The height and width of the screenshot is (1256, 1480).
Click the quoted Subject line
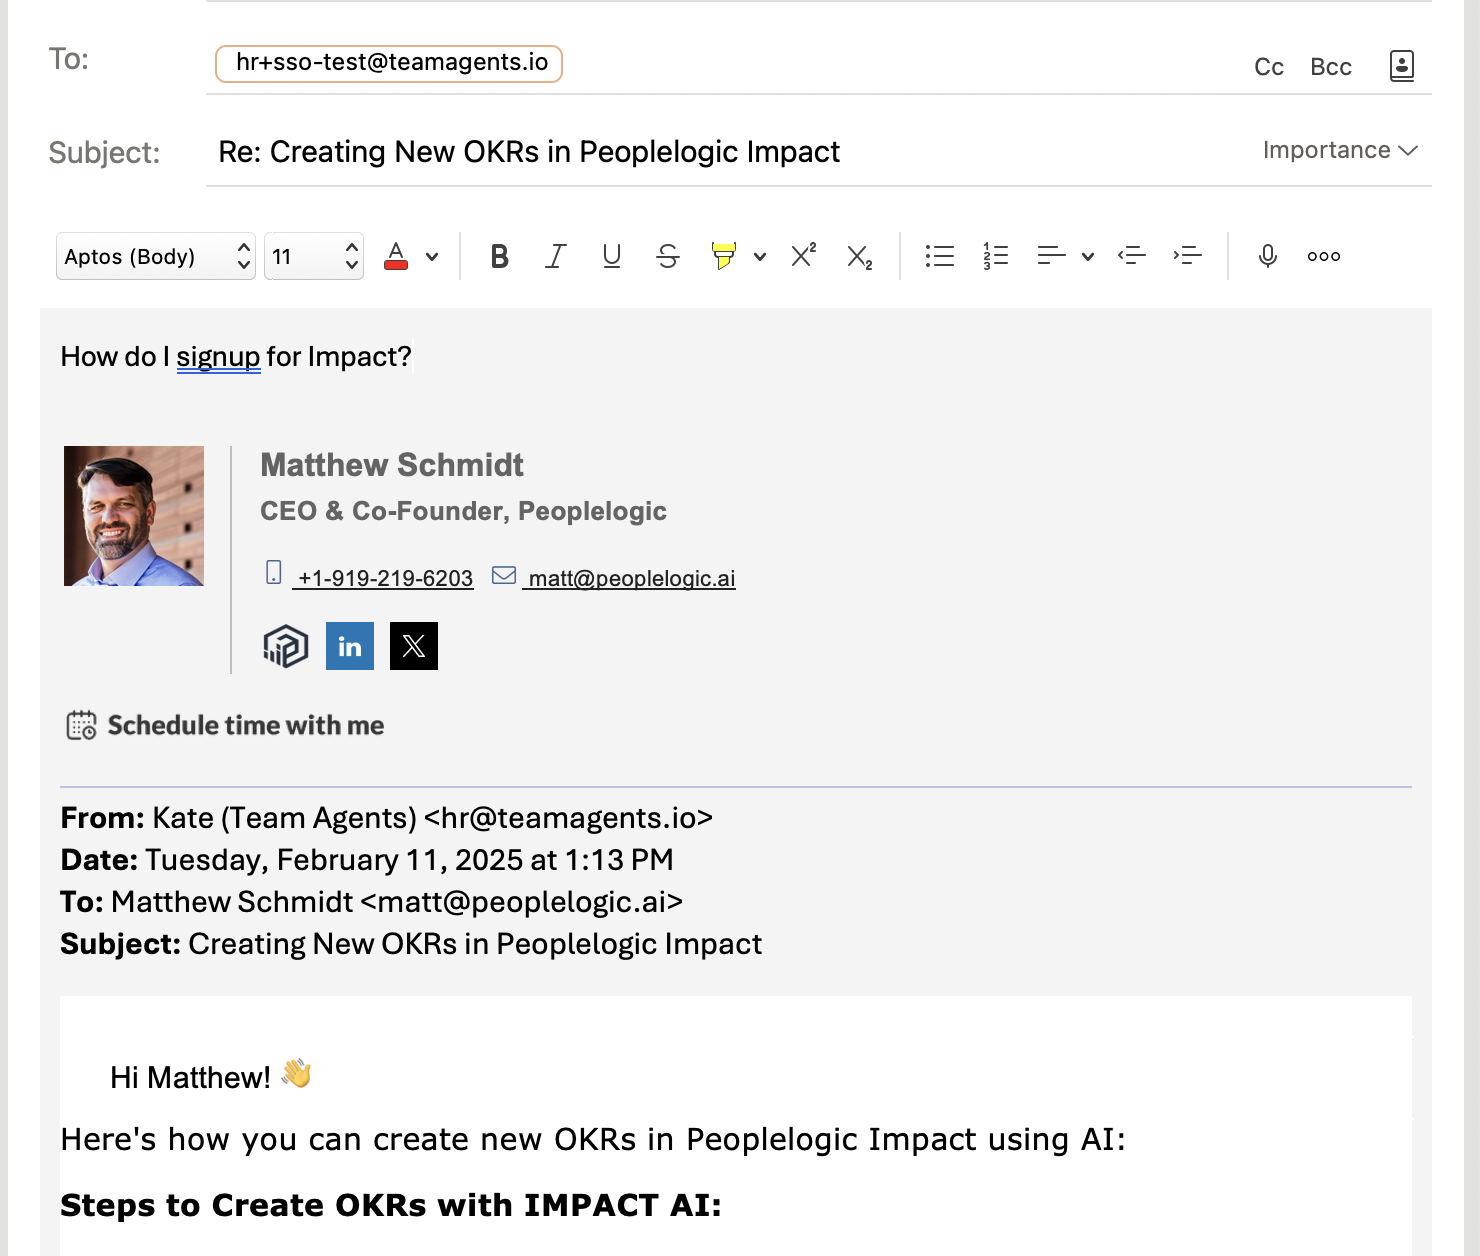point(411,944)
